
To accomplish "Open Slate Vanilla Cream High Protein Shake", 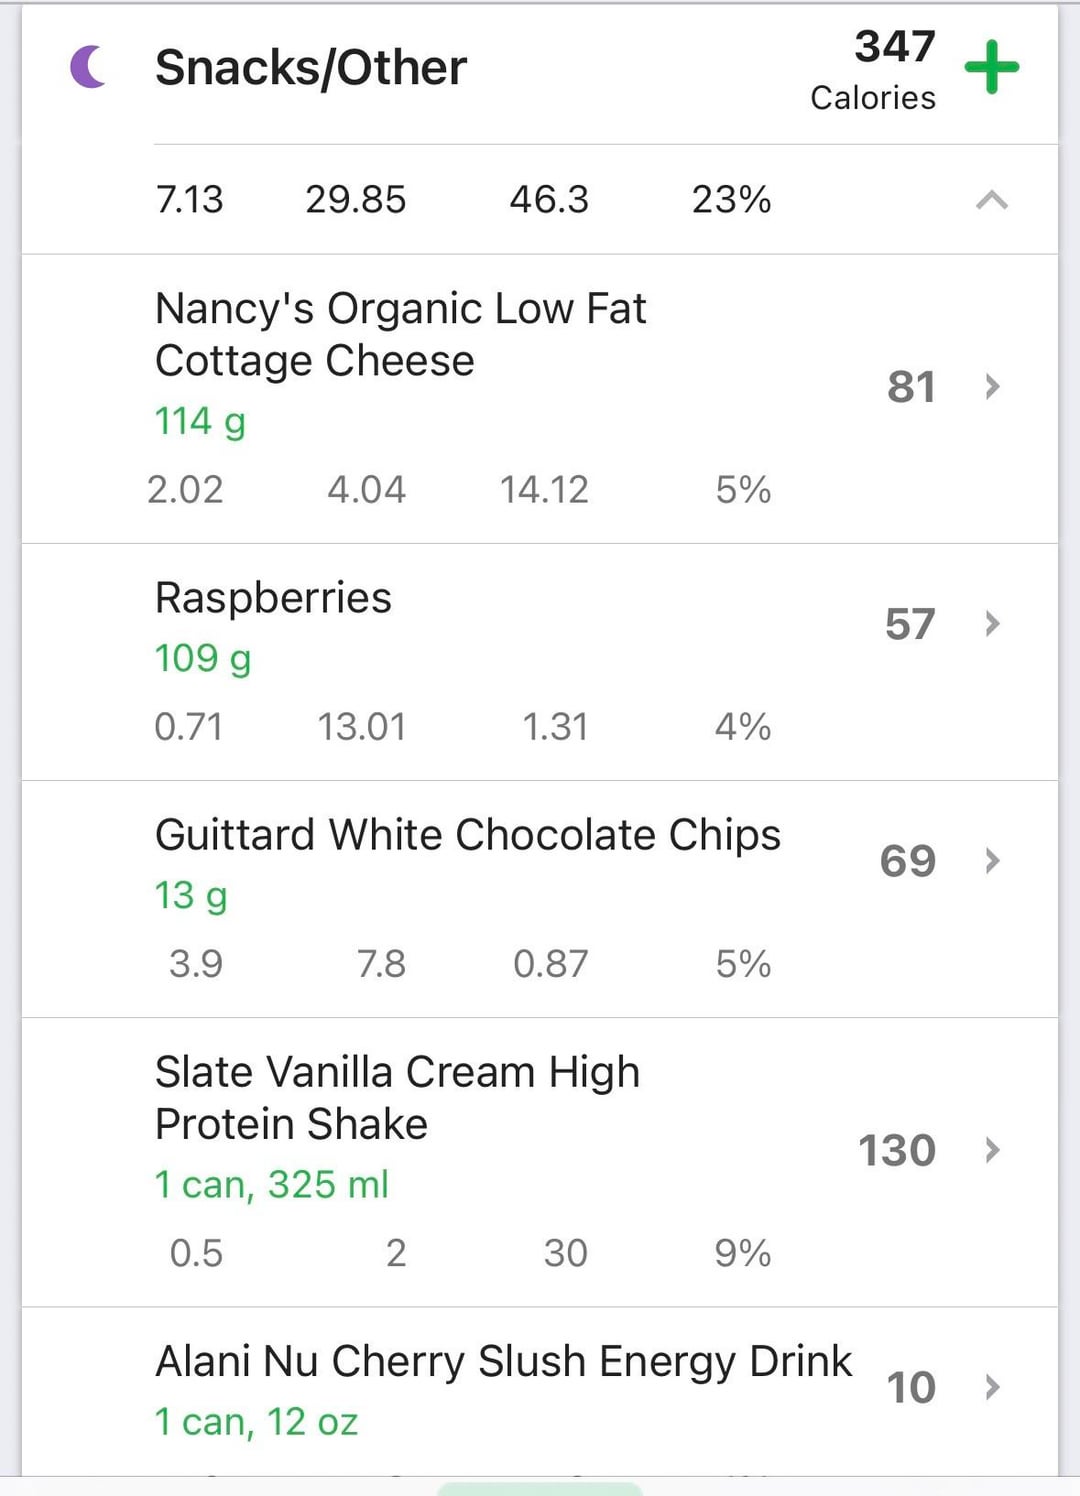I will tap(397, 1097).
